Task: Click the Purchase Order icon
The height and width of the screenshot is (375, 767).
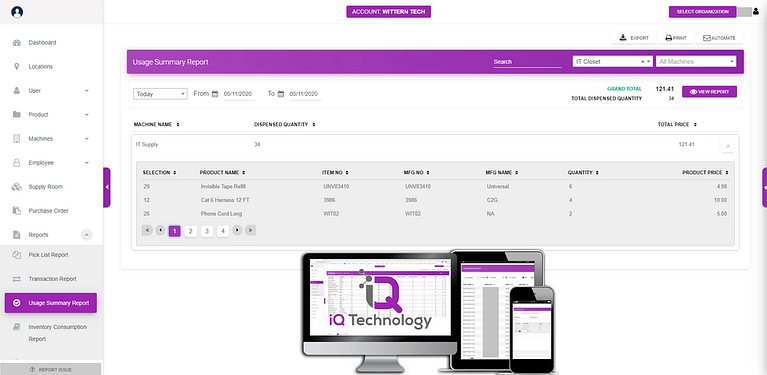Action: tap(17, 211)
